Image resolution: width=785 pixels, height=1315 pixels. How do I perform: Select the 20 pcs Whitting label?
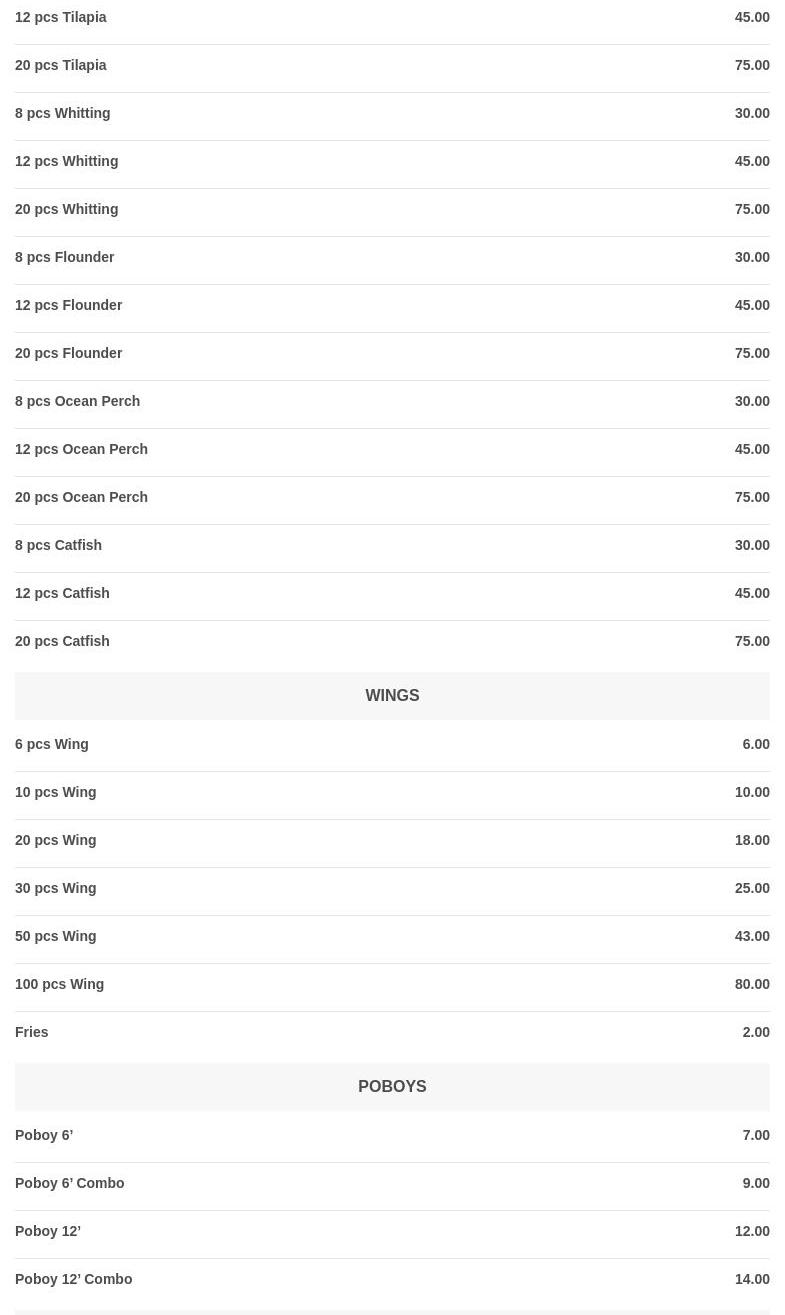pos(67,209)
